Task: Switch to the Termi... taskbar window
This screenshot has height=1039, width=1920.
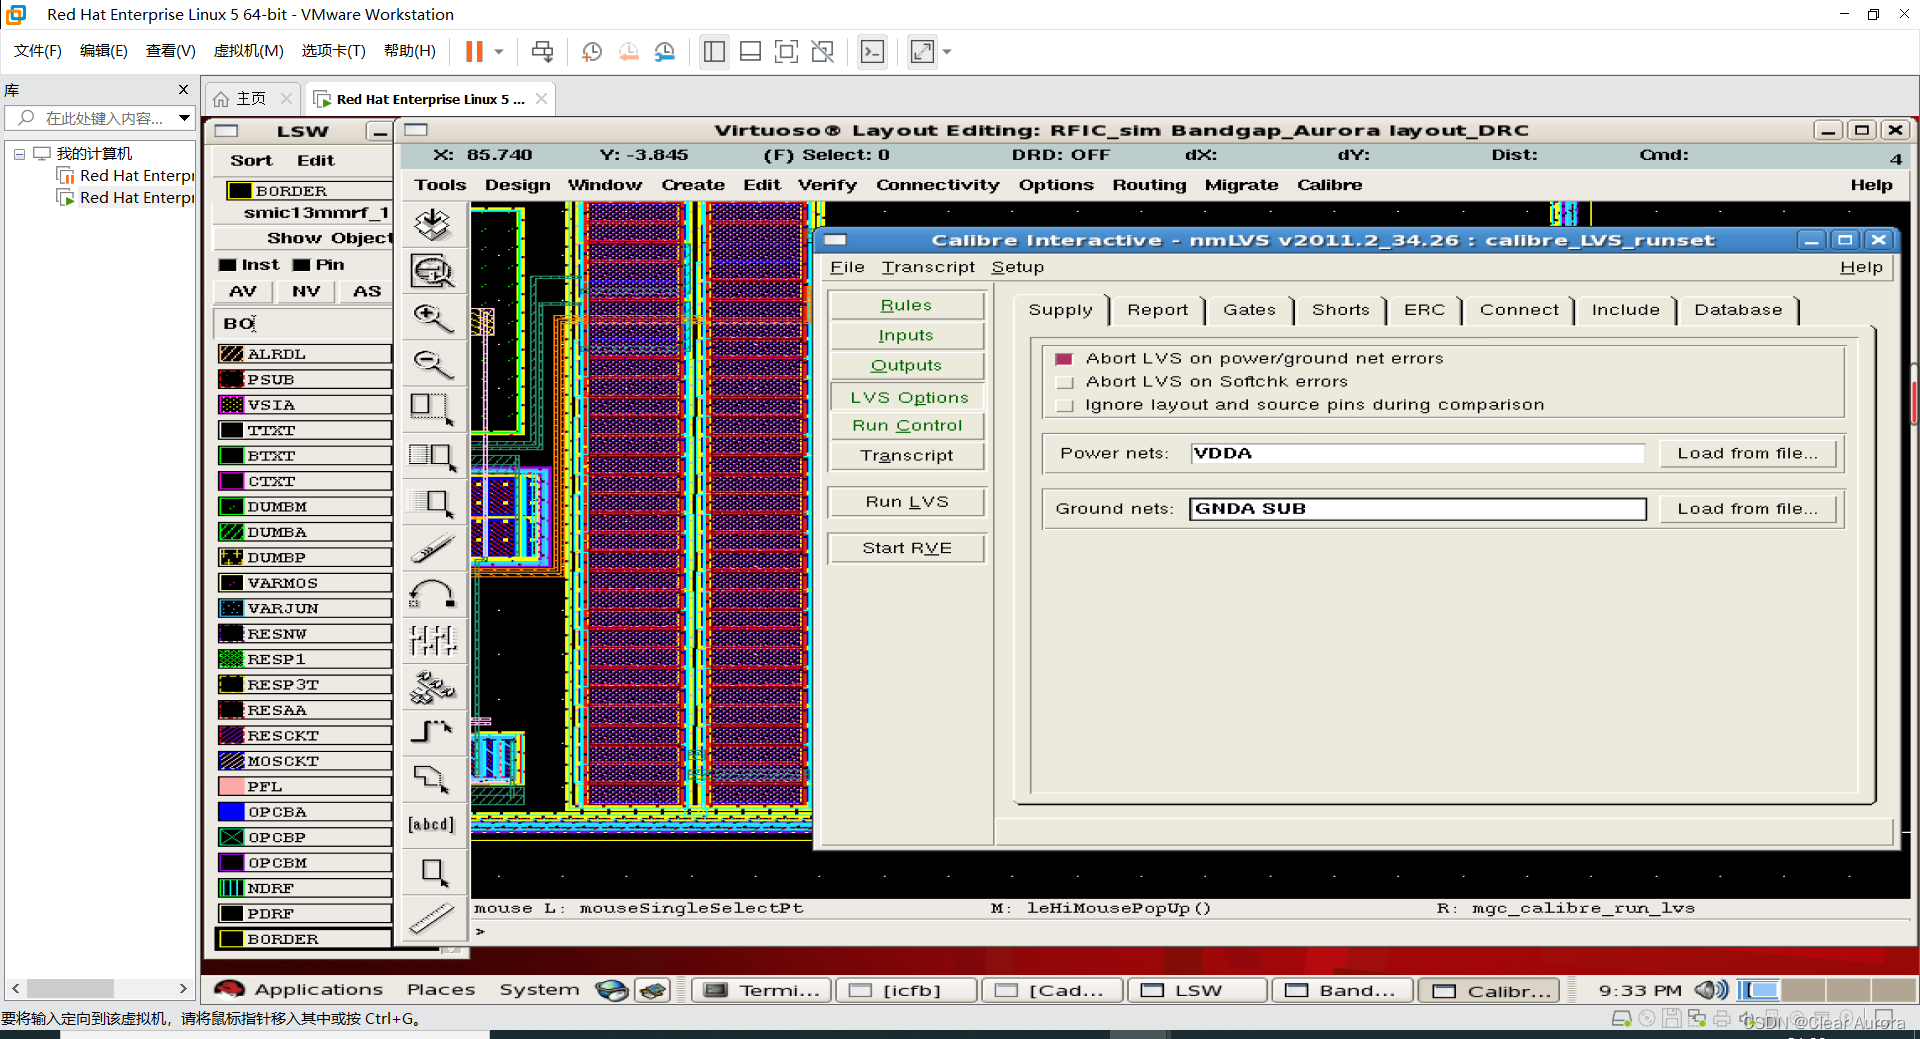Action: [x=761, y=990]
